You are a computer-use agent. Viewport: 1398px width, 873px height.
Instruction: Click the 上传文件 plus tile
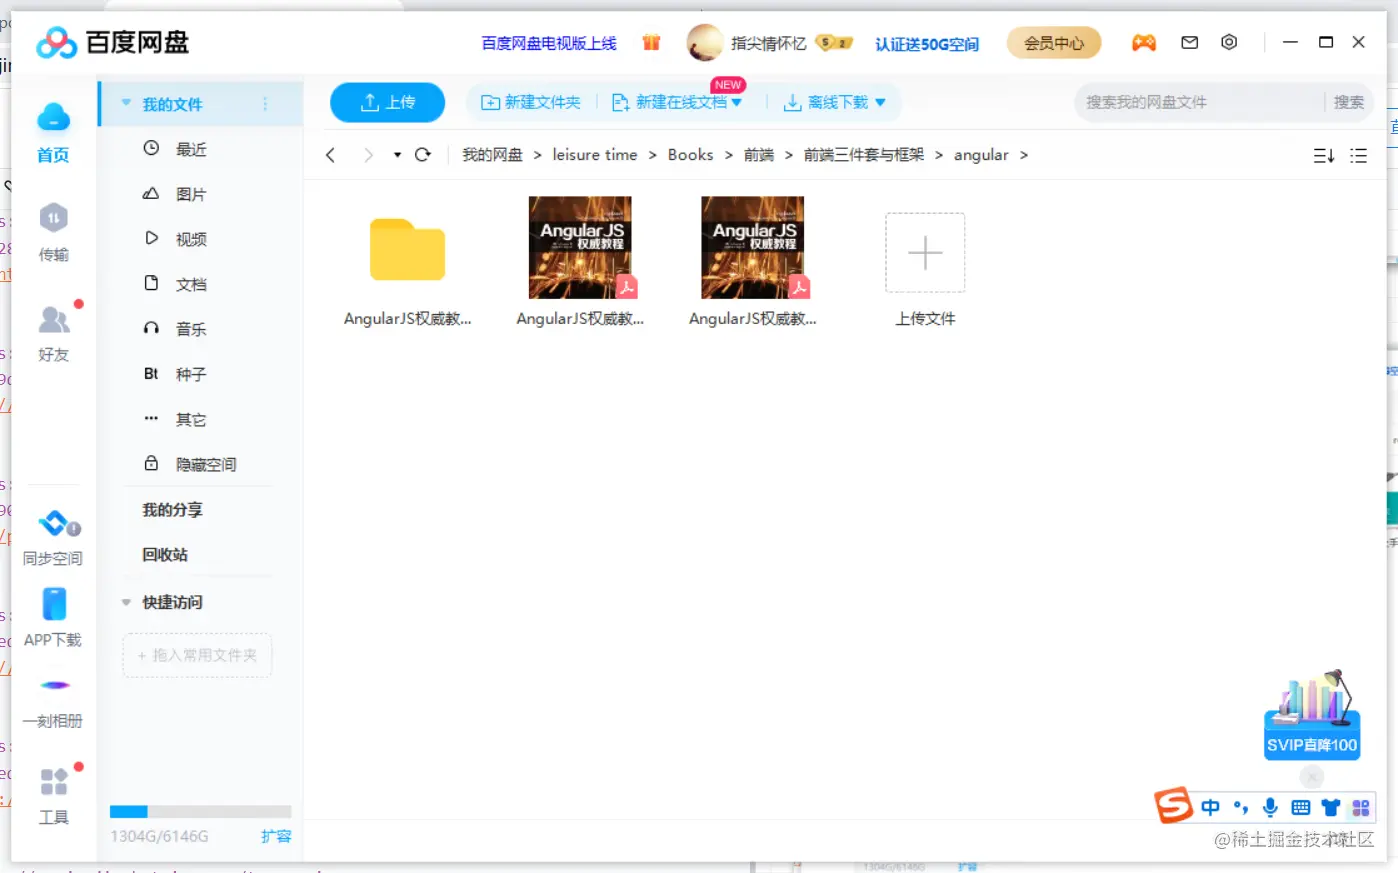coord(925,253)
